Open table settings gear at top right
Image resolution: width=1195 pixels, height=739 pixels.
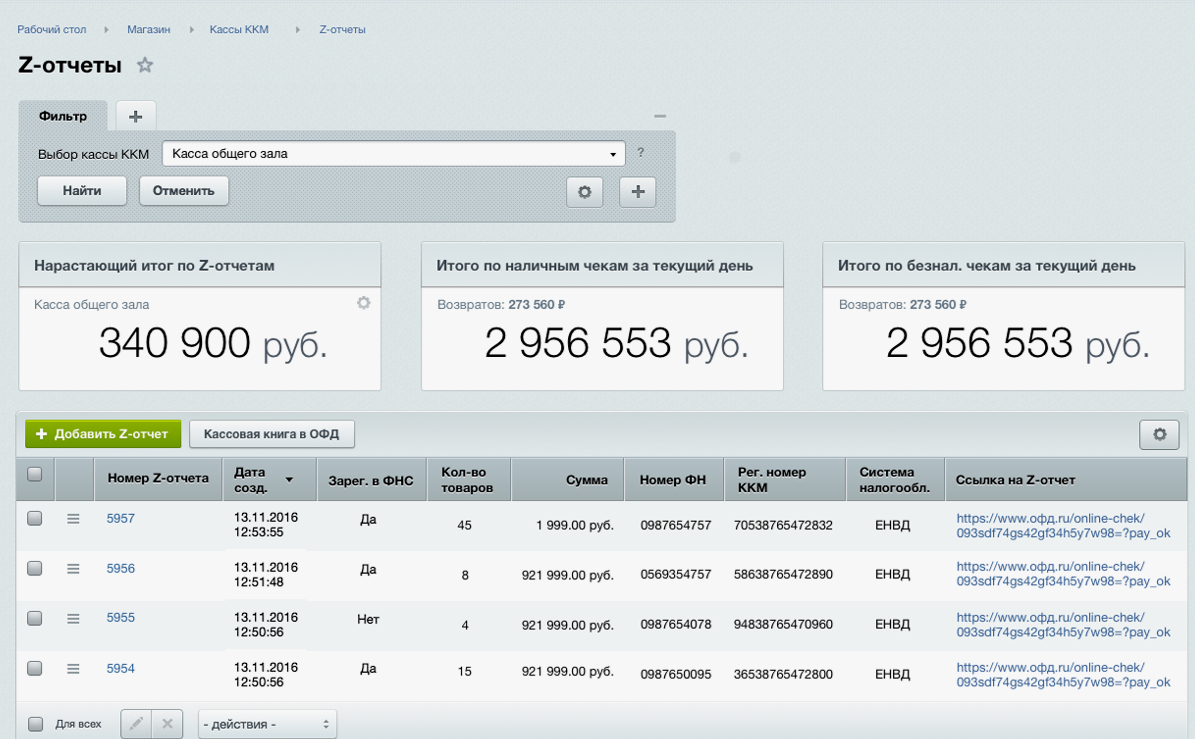tap(1159, 434)
